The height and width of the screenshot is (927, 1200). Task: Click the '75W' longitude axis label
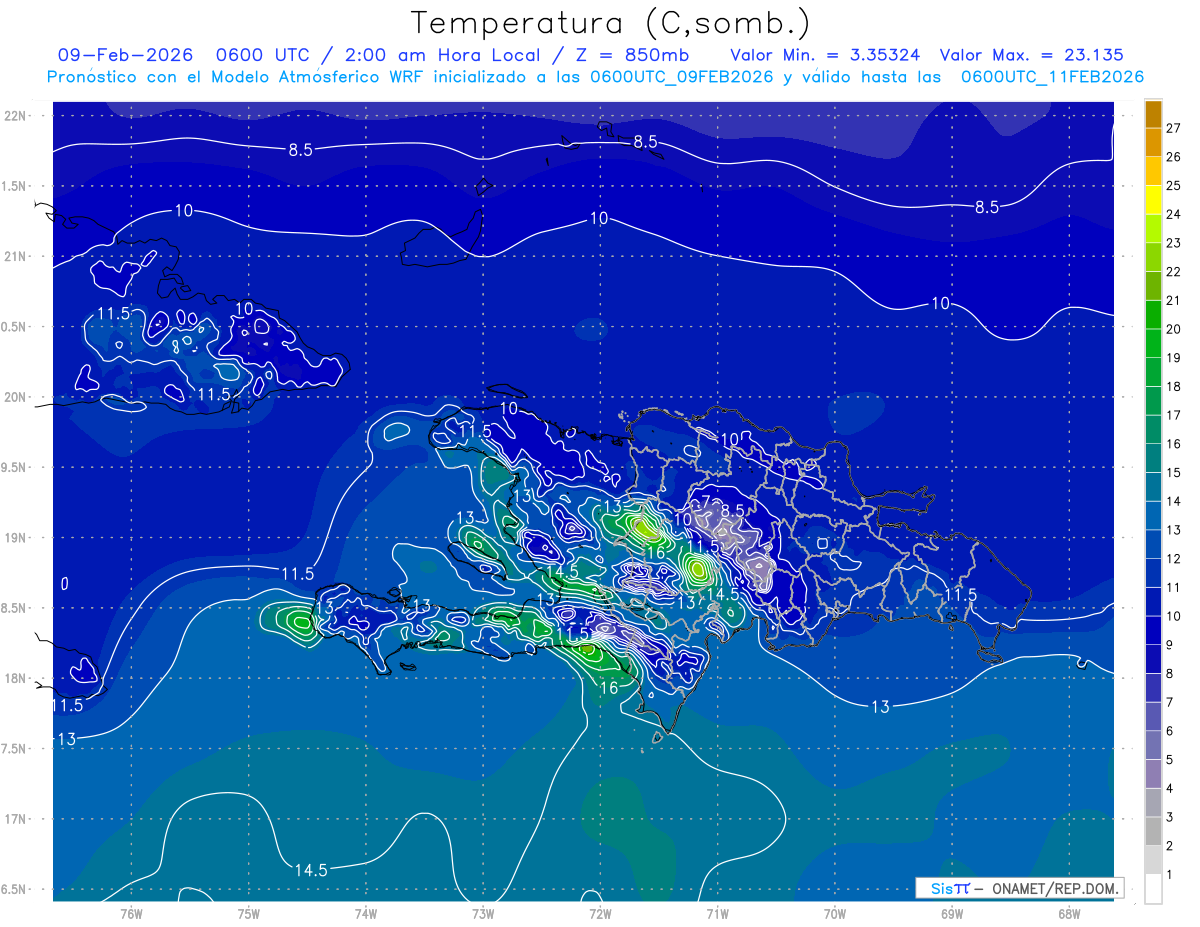pos(249,913)
